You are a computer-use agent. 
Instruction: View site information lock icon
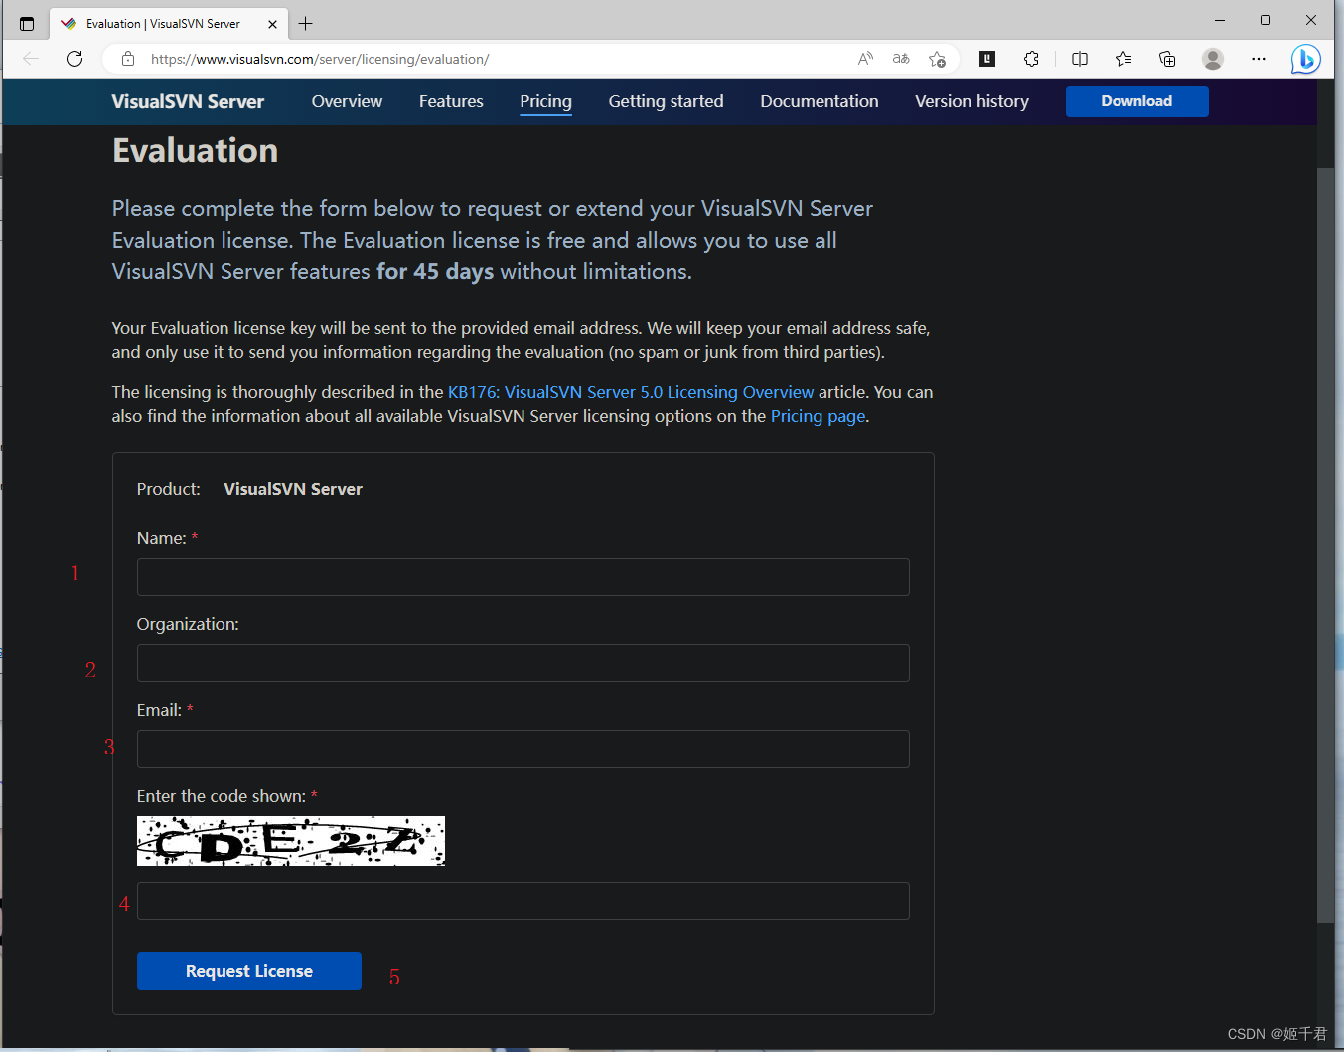tap(128, 59)
